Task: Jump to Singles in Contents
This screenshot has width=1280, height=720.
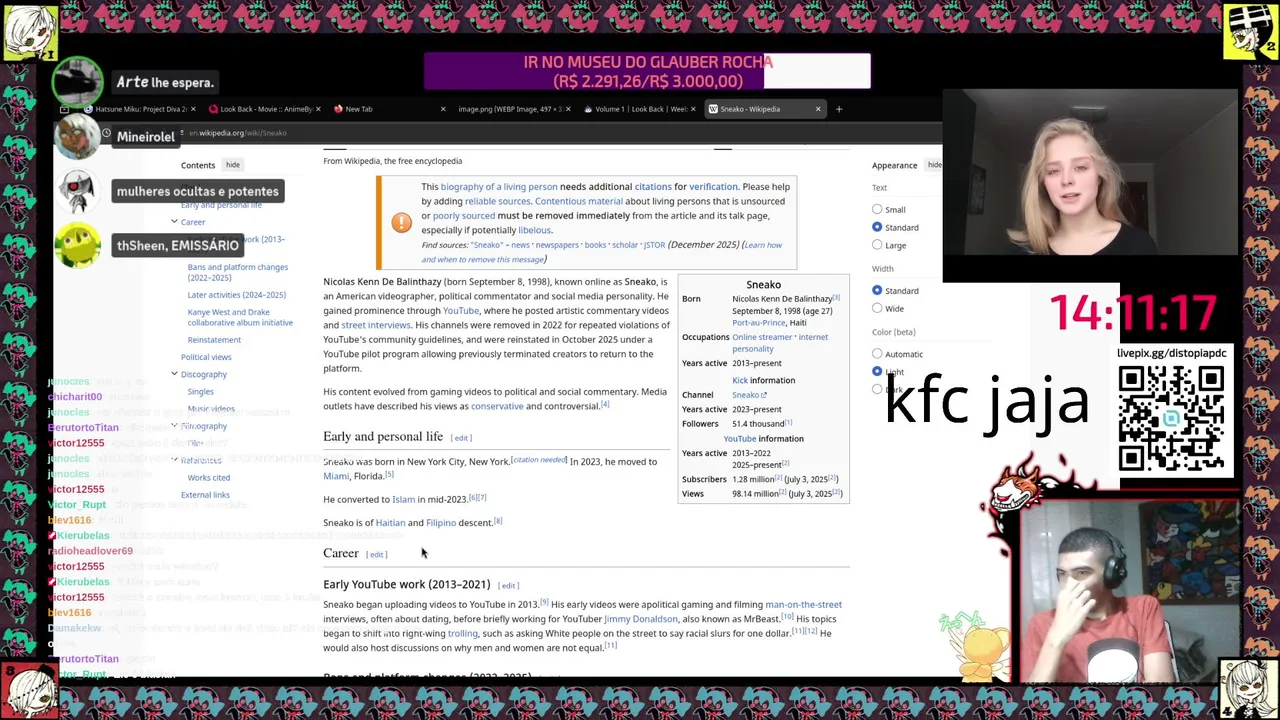Action: (x=200, y=392)
